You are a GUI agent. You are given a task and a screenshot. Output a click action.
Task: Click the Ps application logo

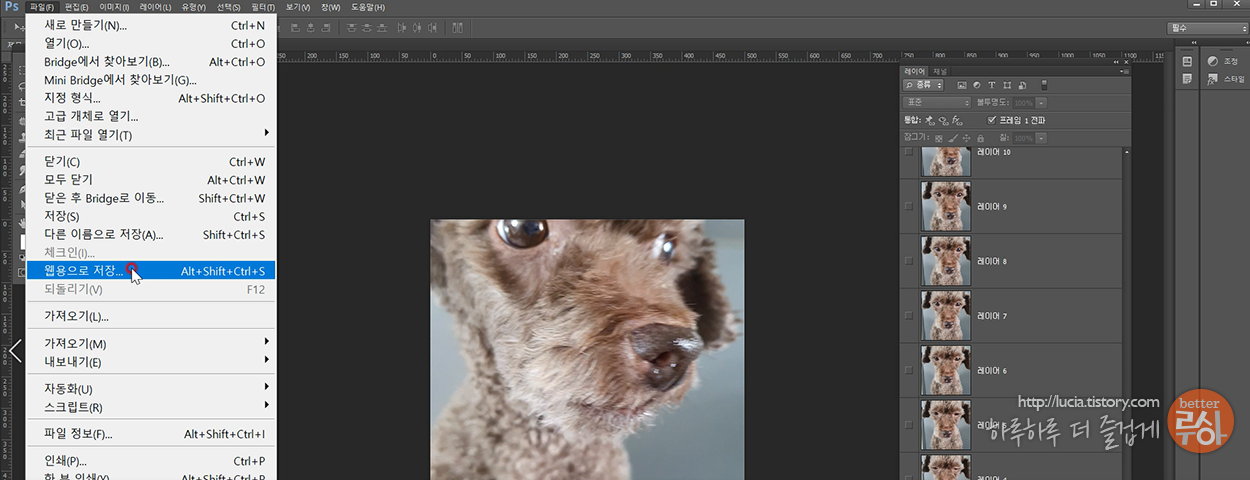(x=11, y=7)
